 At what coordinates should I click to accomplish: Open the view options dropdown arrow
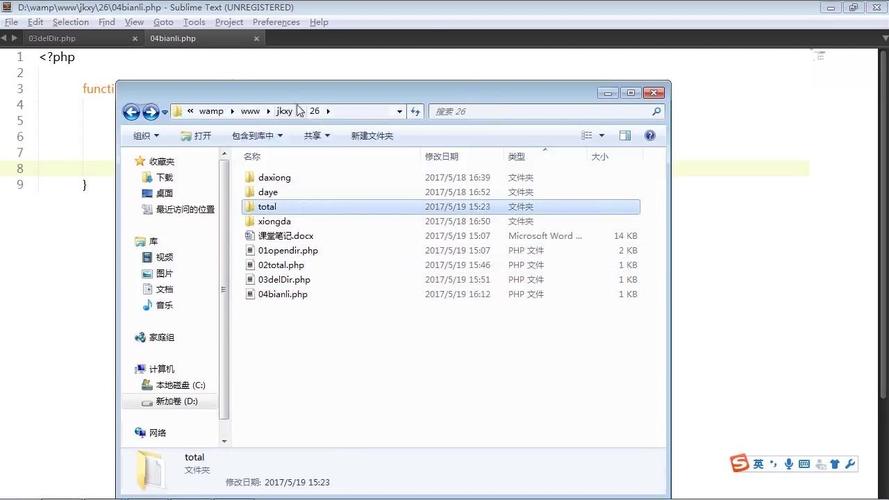602,136
